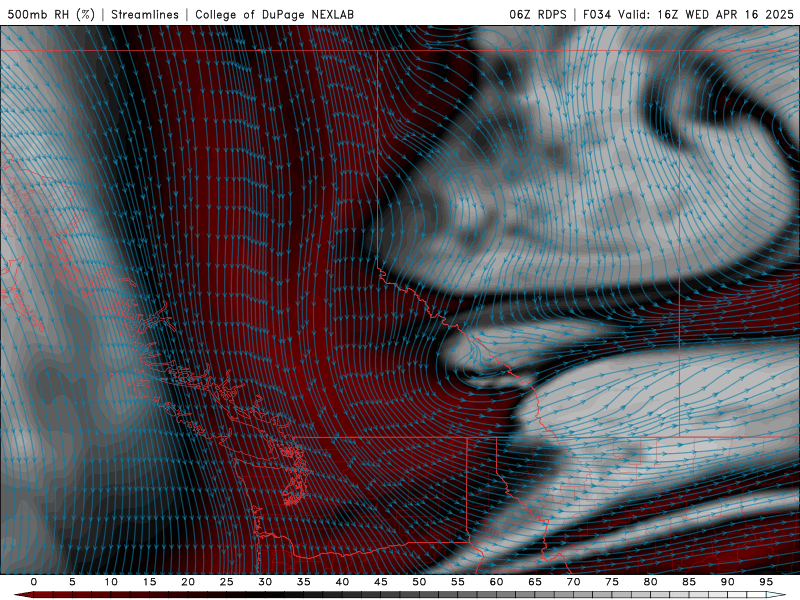The image size is (800, 600).
Task: Click the "500mb RH (%)" title text
Action: [51, 14]
